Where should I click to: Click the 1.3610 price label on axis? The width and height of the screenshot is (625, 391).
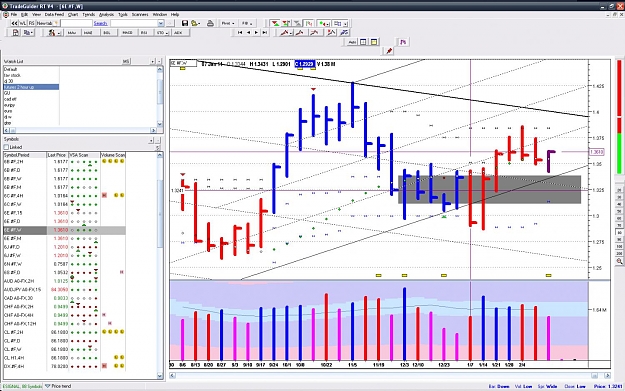[596, 152]
